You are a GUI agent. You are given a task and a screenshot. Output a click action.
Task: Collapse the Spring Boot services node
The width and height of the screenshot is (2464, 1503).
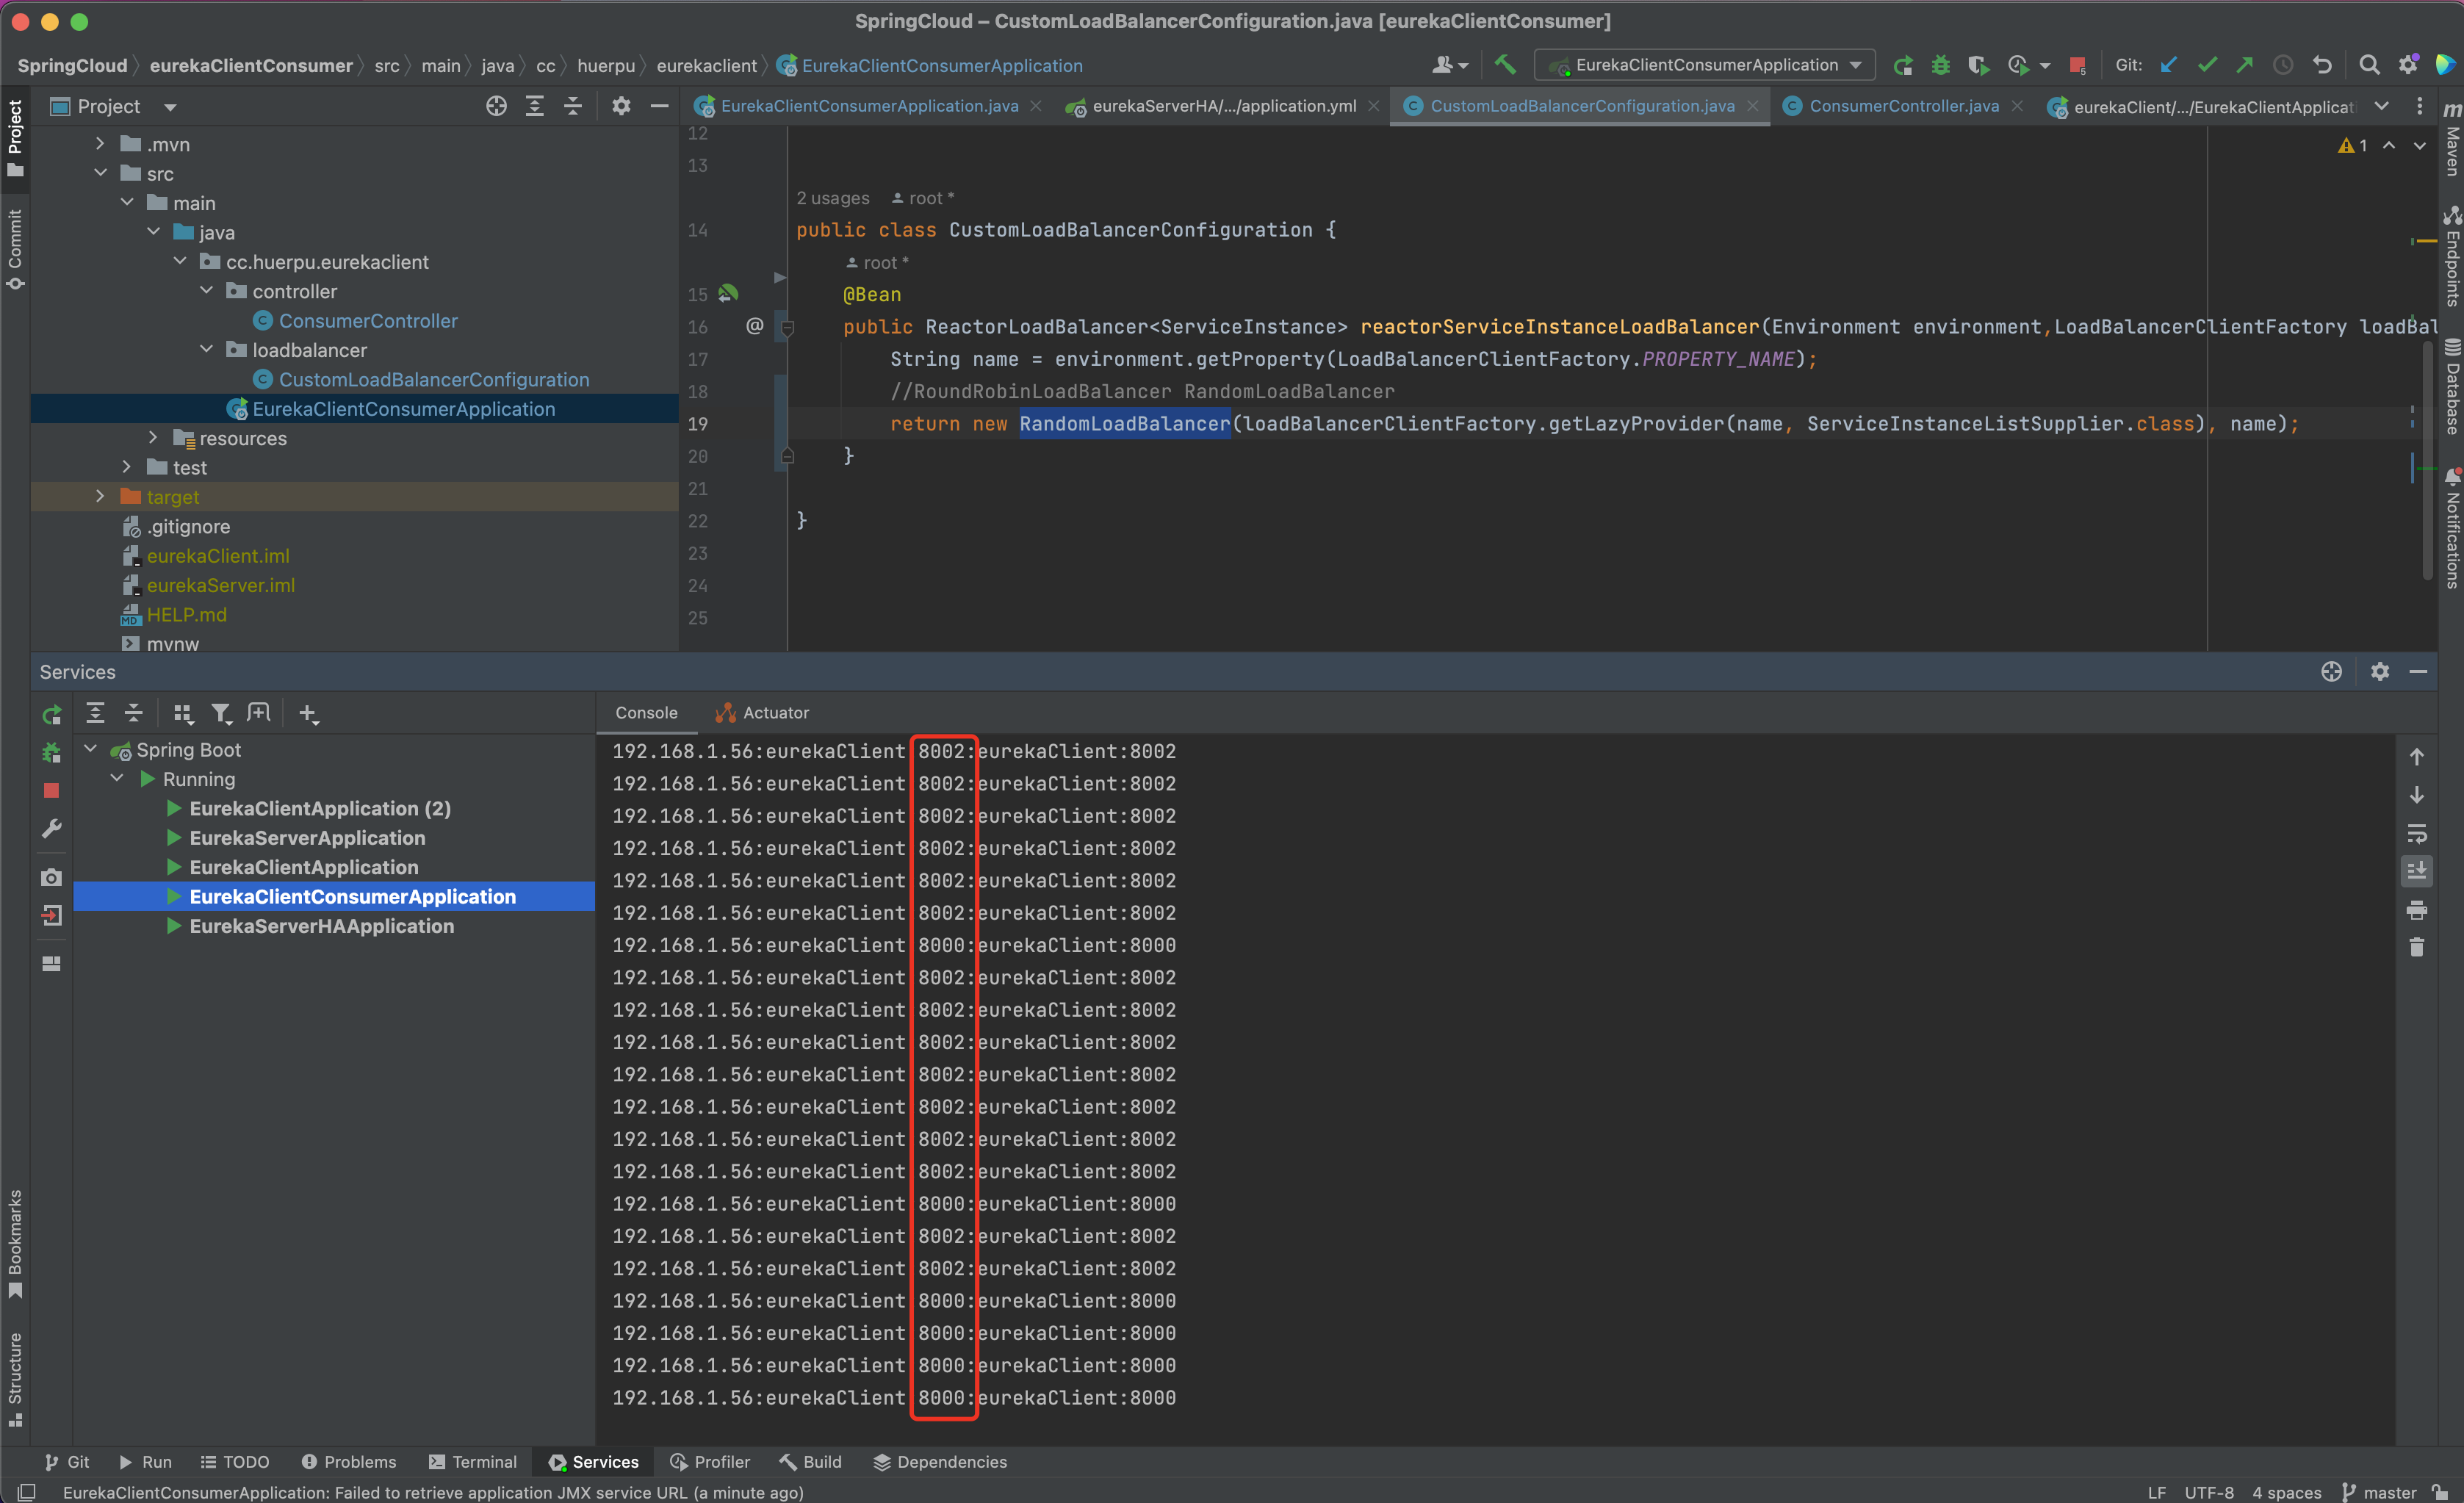pyautogui.click(x=90, y=749)
